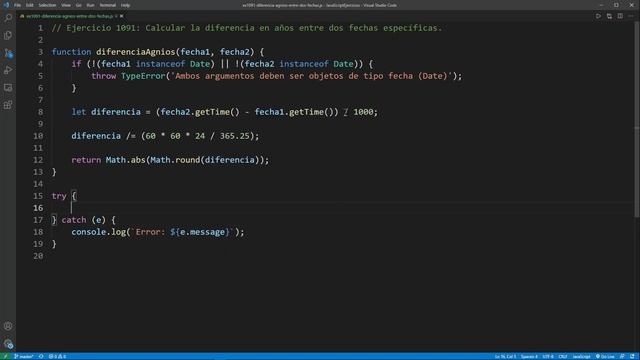Viewport: 640px width, 360px height.
Task: Click 'let' keyword on line 8
Action: (x=79, y=112)
